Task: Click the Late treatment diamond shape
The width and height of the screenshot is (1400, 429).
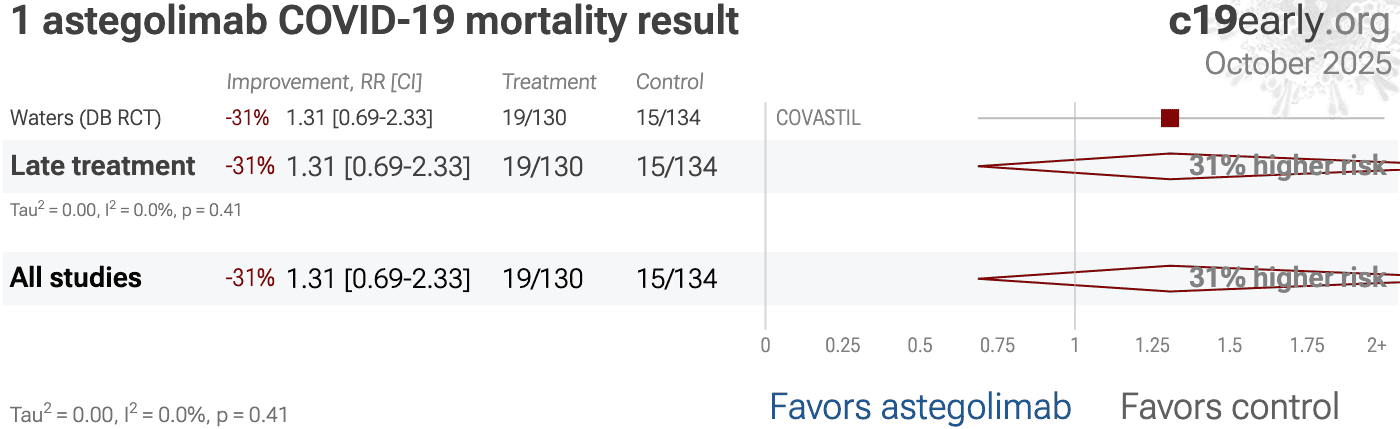Action: 1100,166
